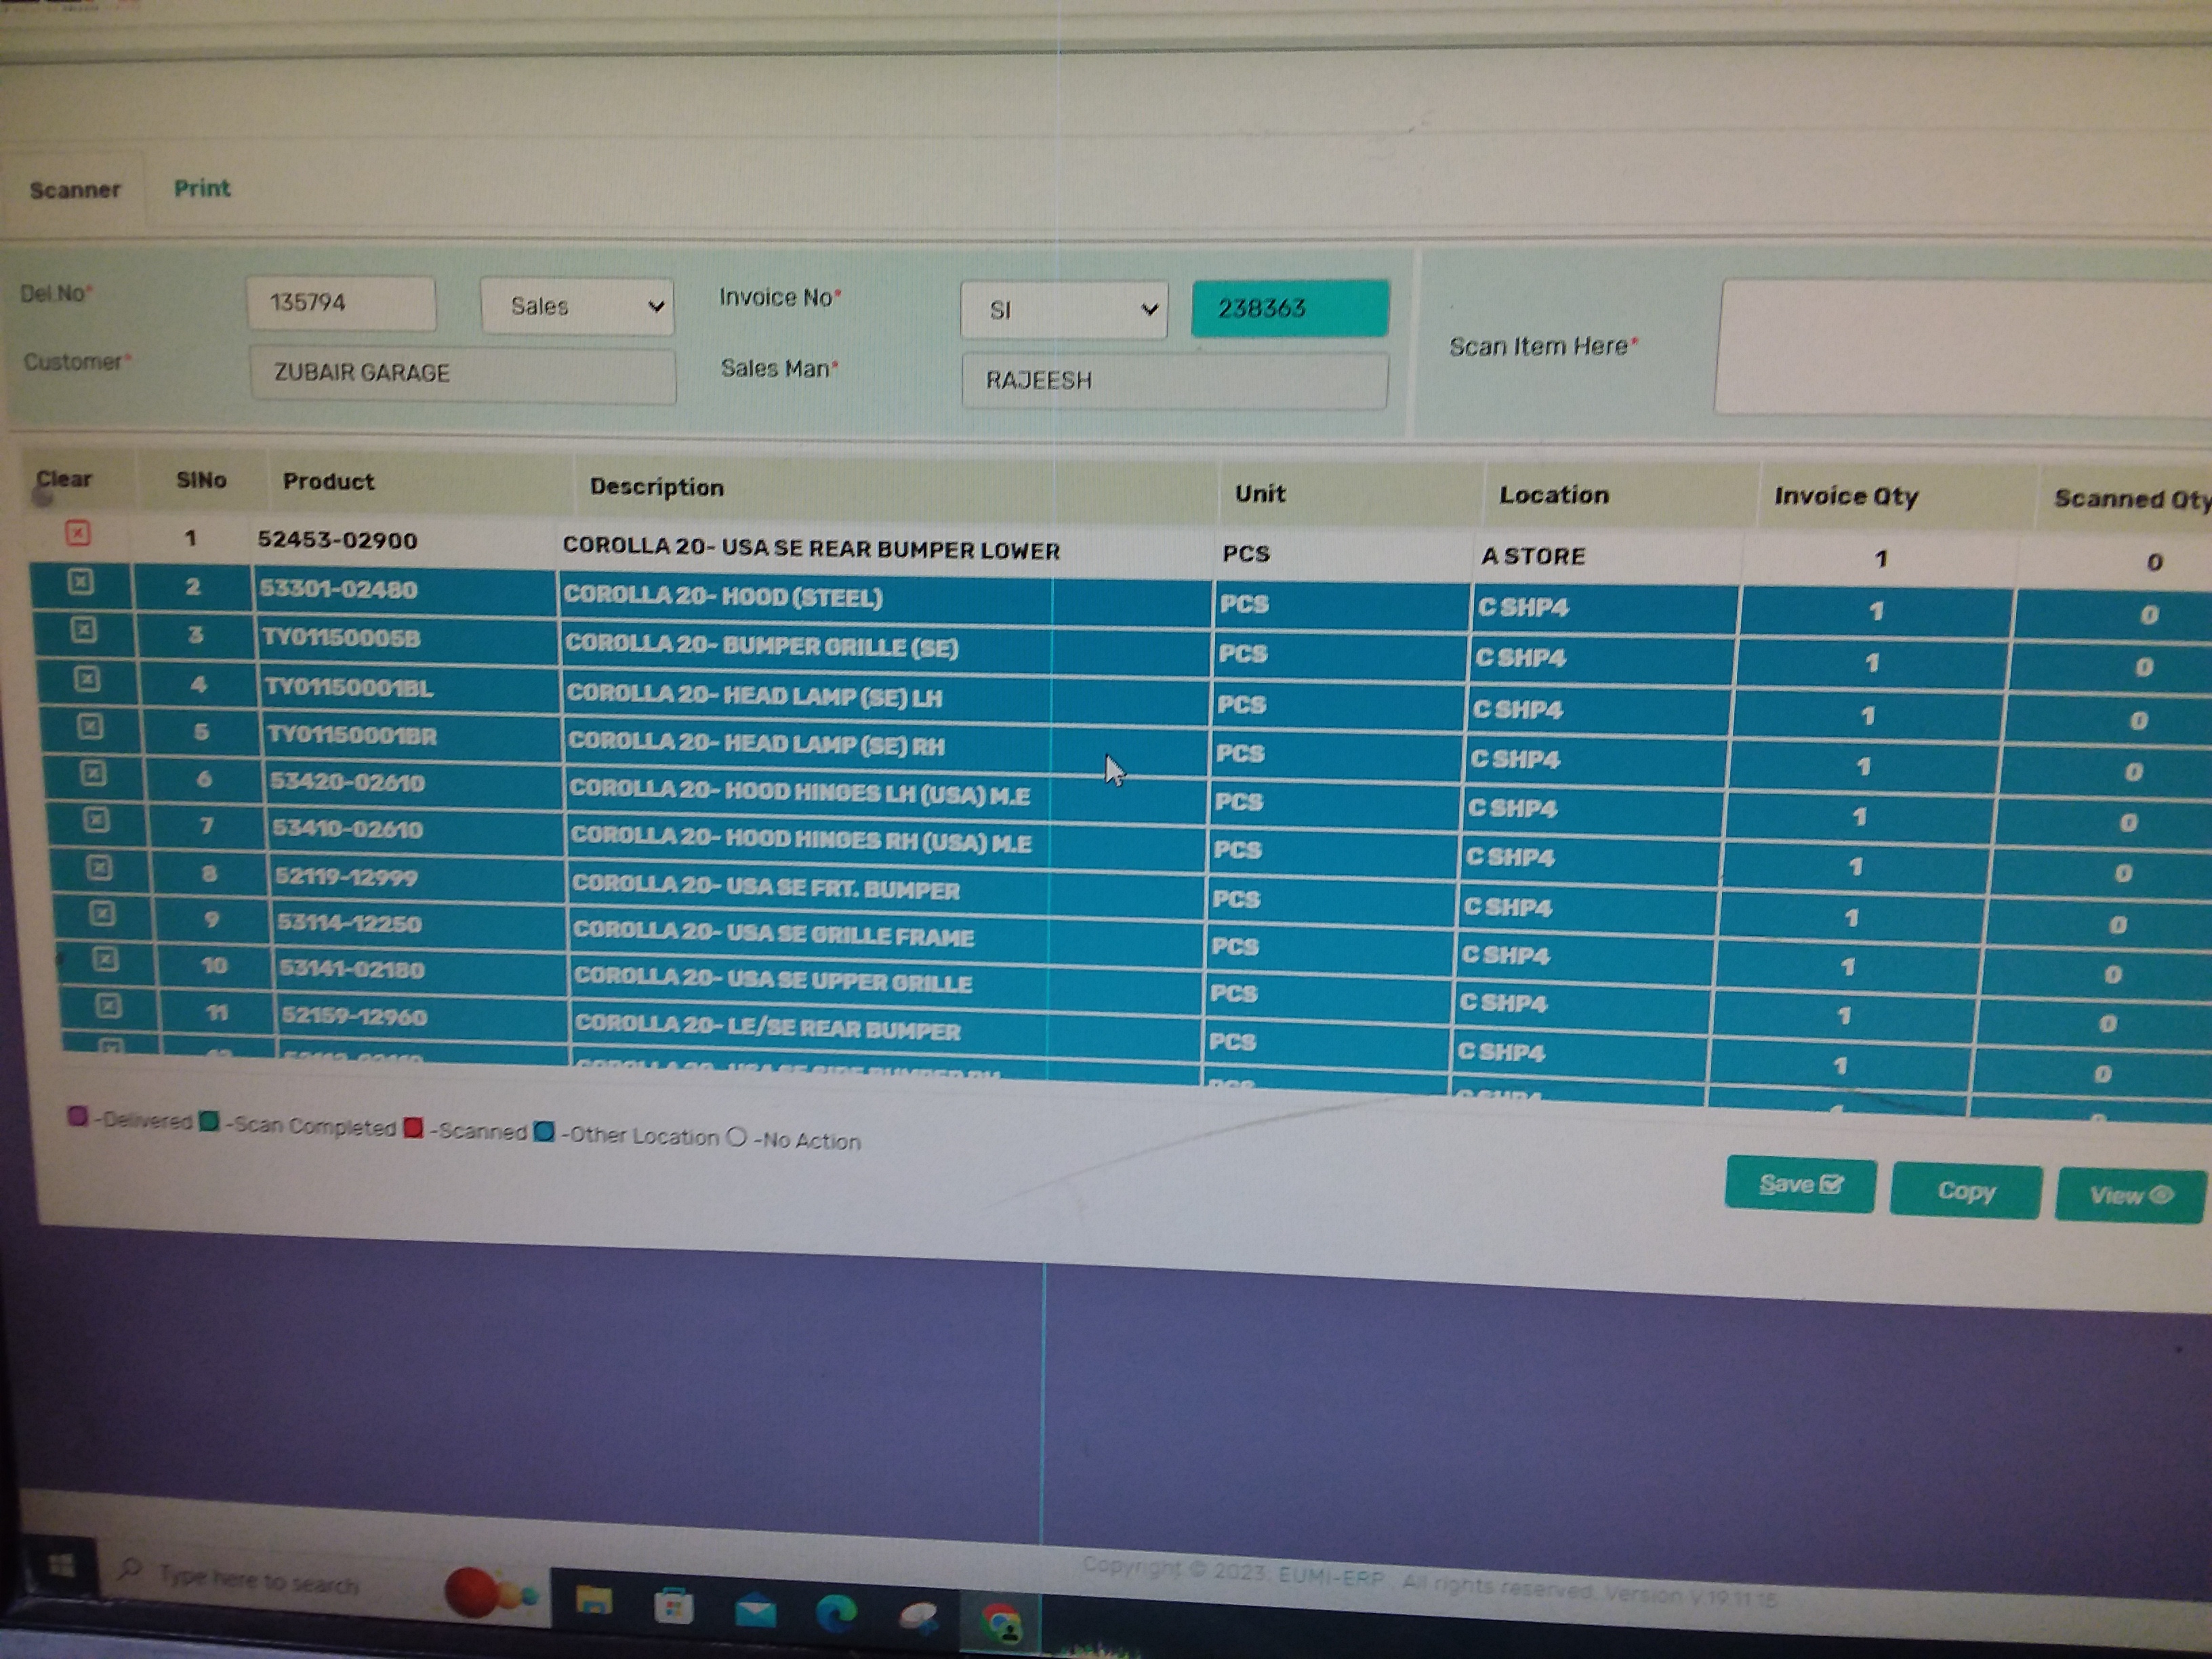Screen dimensions: 2212x1659
Task: Select COROLLA 20- LE/SE REAR BUMPER
Action: (768, 1027)
